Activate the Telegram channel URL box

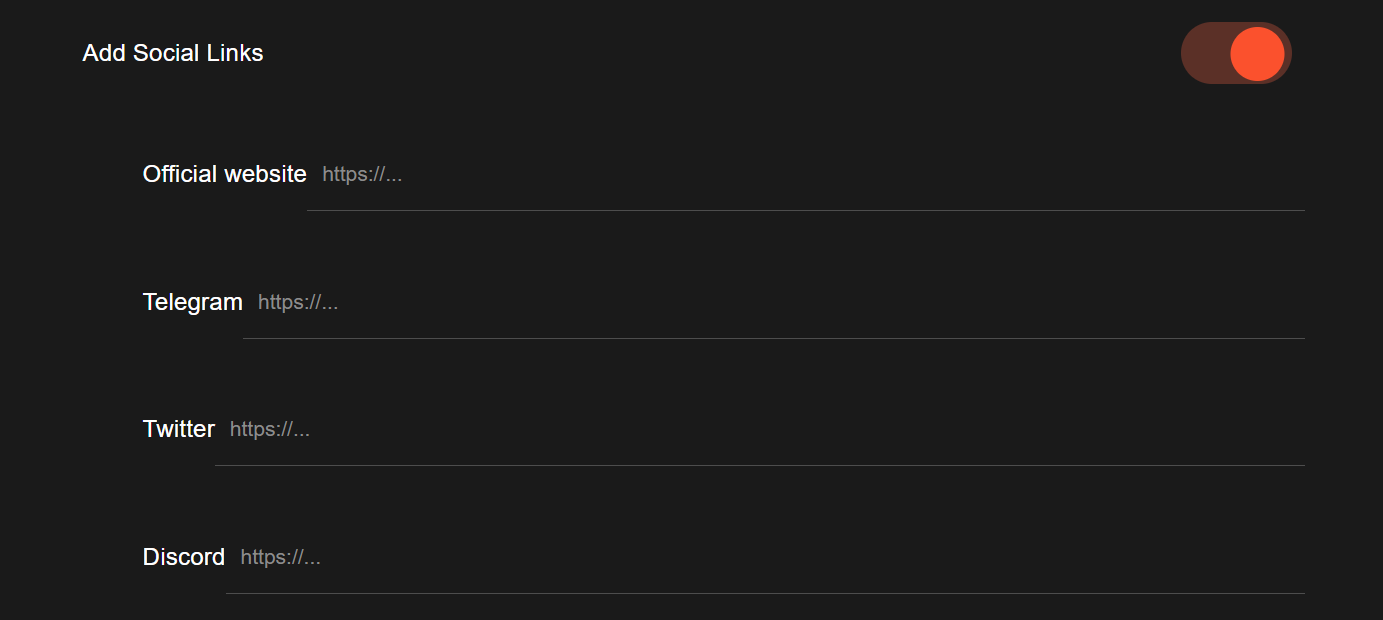(x=773, y=302)
